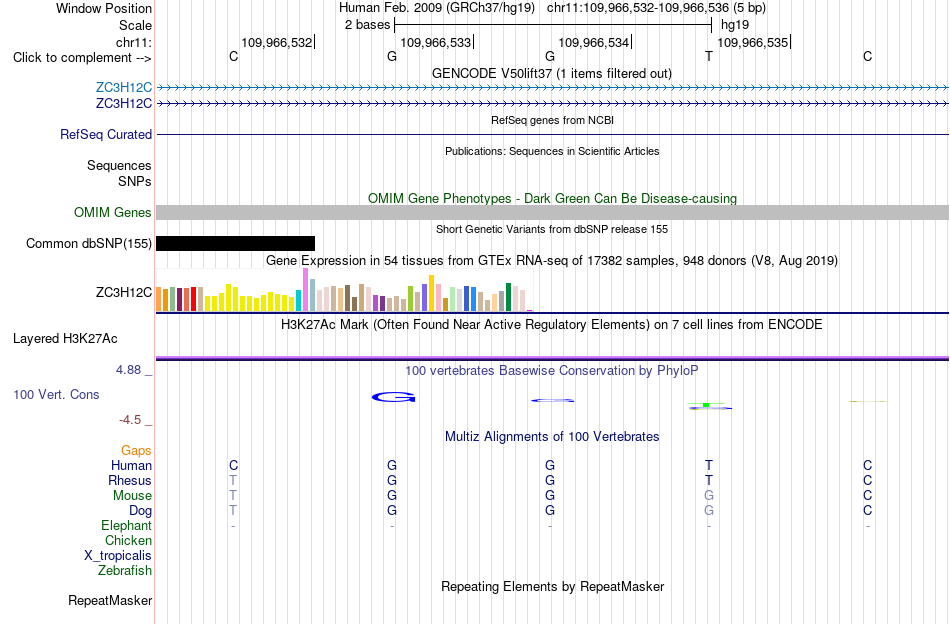
Task: Click the Scale label
Action: click(x=135, y=25)
